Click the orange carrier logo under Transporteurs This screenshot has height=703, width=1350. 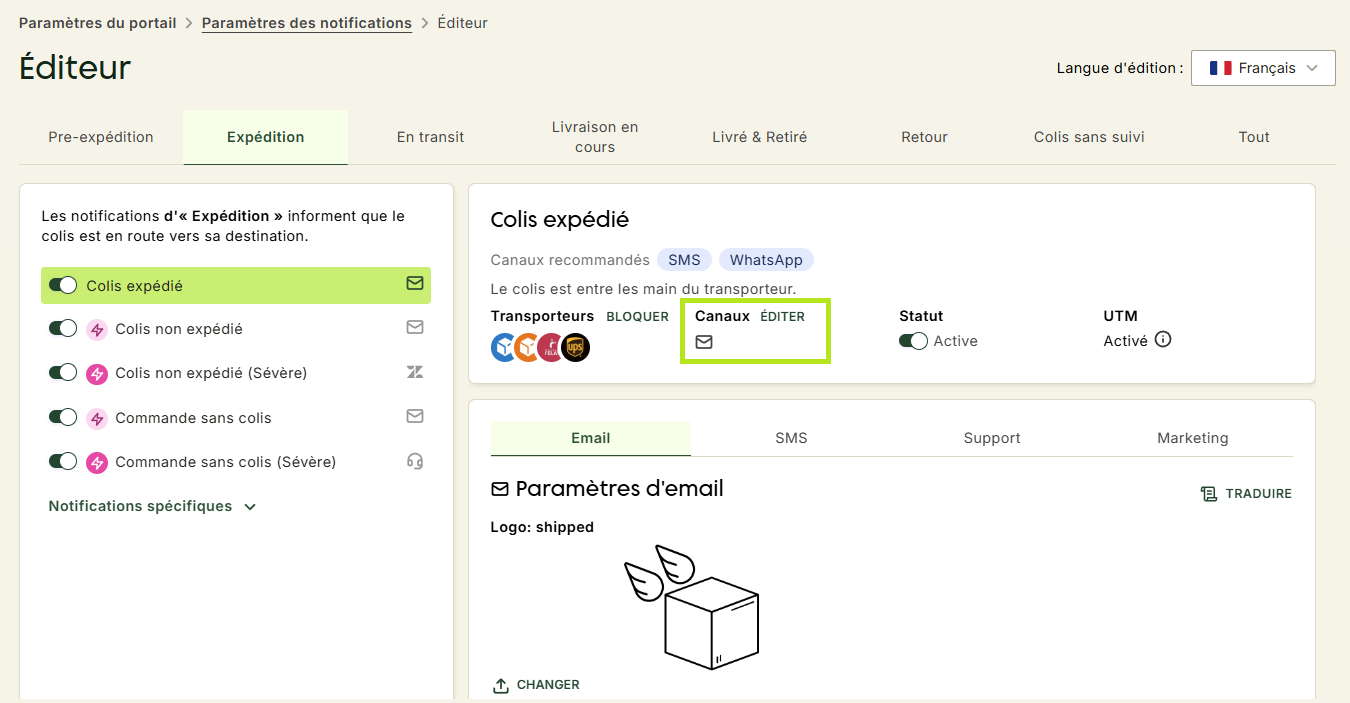pos(528,347)
